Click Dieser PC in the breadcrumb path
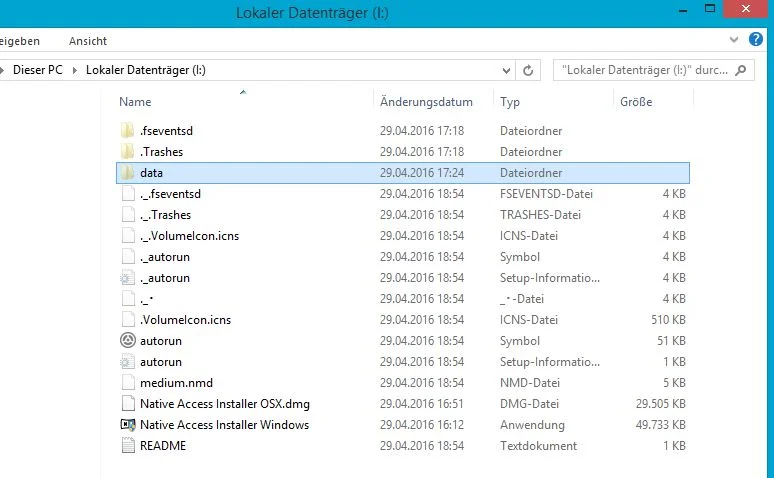Image resolution: width=774 pixels, height=478 pixels. click(38, 70)
